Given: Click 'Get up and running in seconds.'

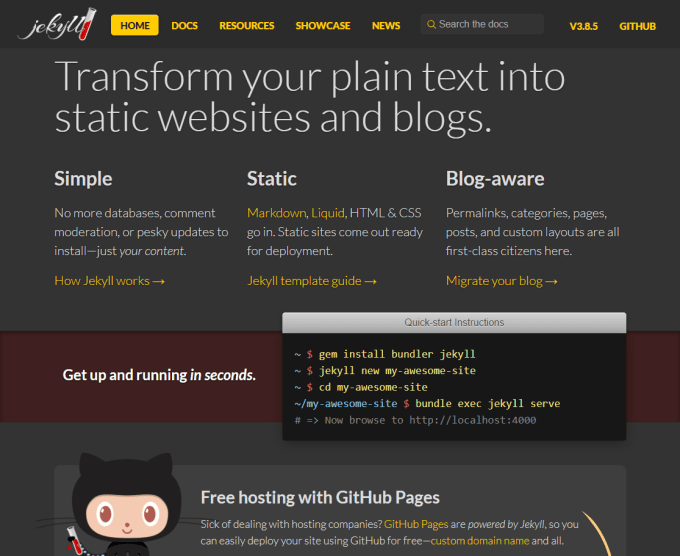Looking at the screenshot, I should tap(159, 375).
